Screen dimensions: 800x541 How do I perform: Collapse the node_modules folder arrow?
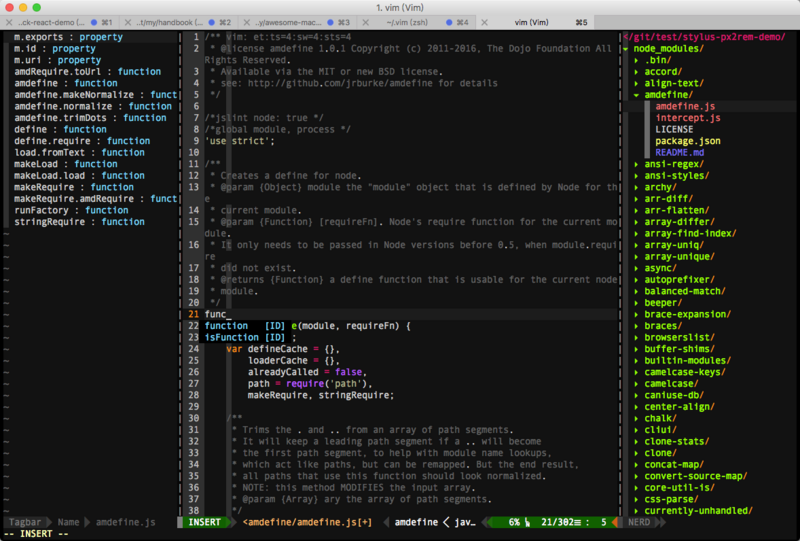pyautogui.click(x=626, y=48)
